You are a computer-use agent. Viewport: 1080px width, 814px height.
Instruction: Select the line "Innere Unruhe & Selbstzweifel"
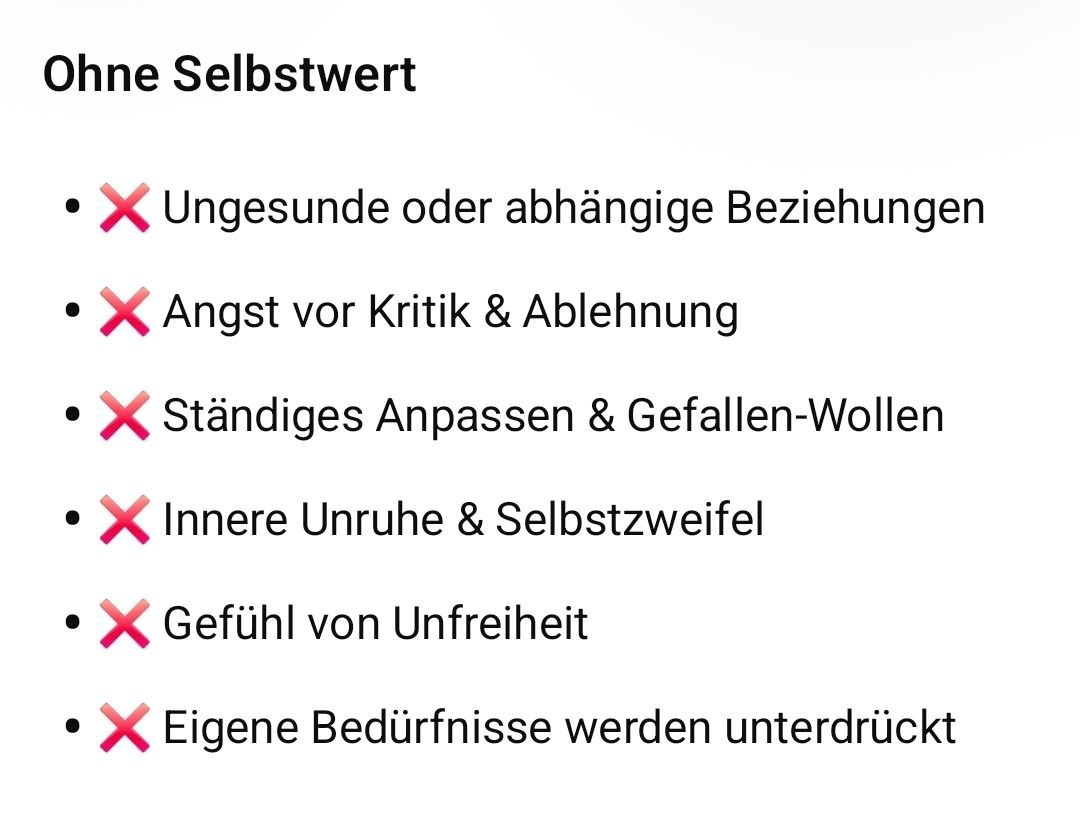click(x=463, y=521)
